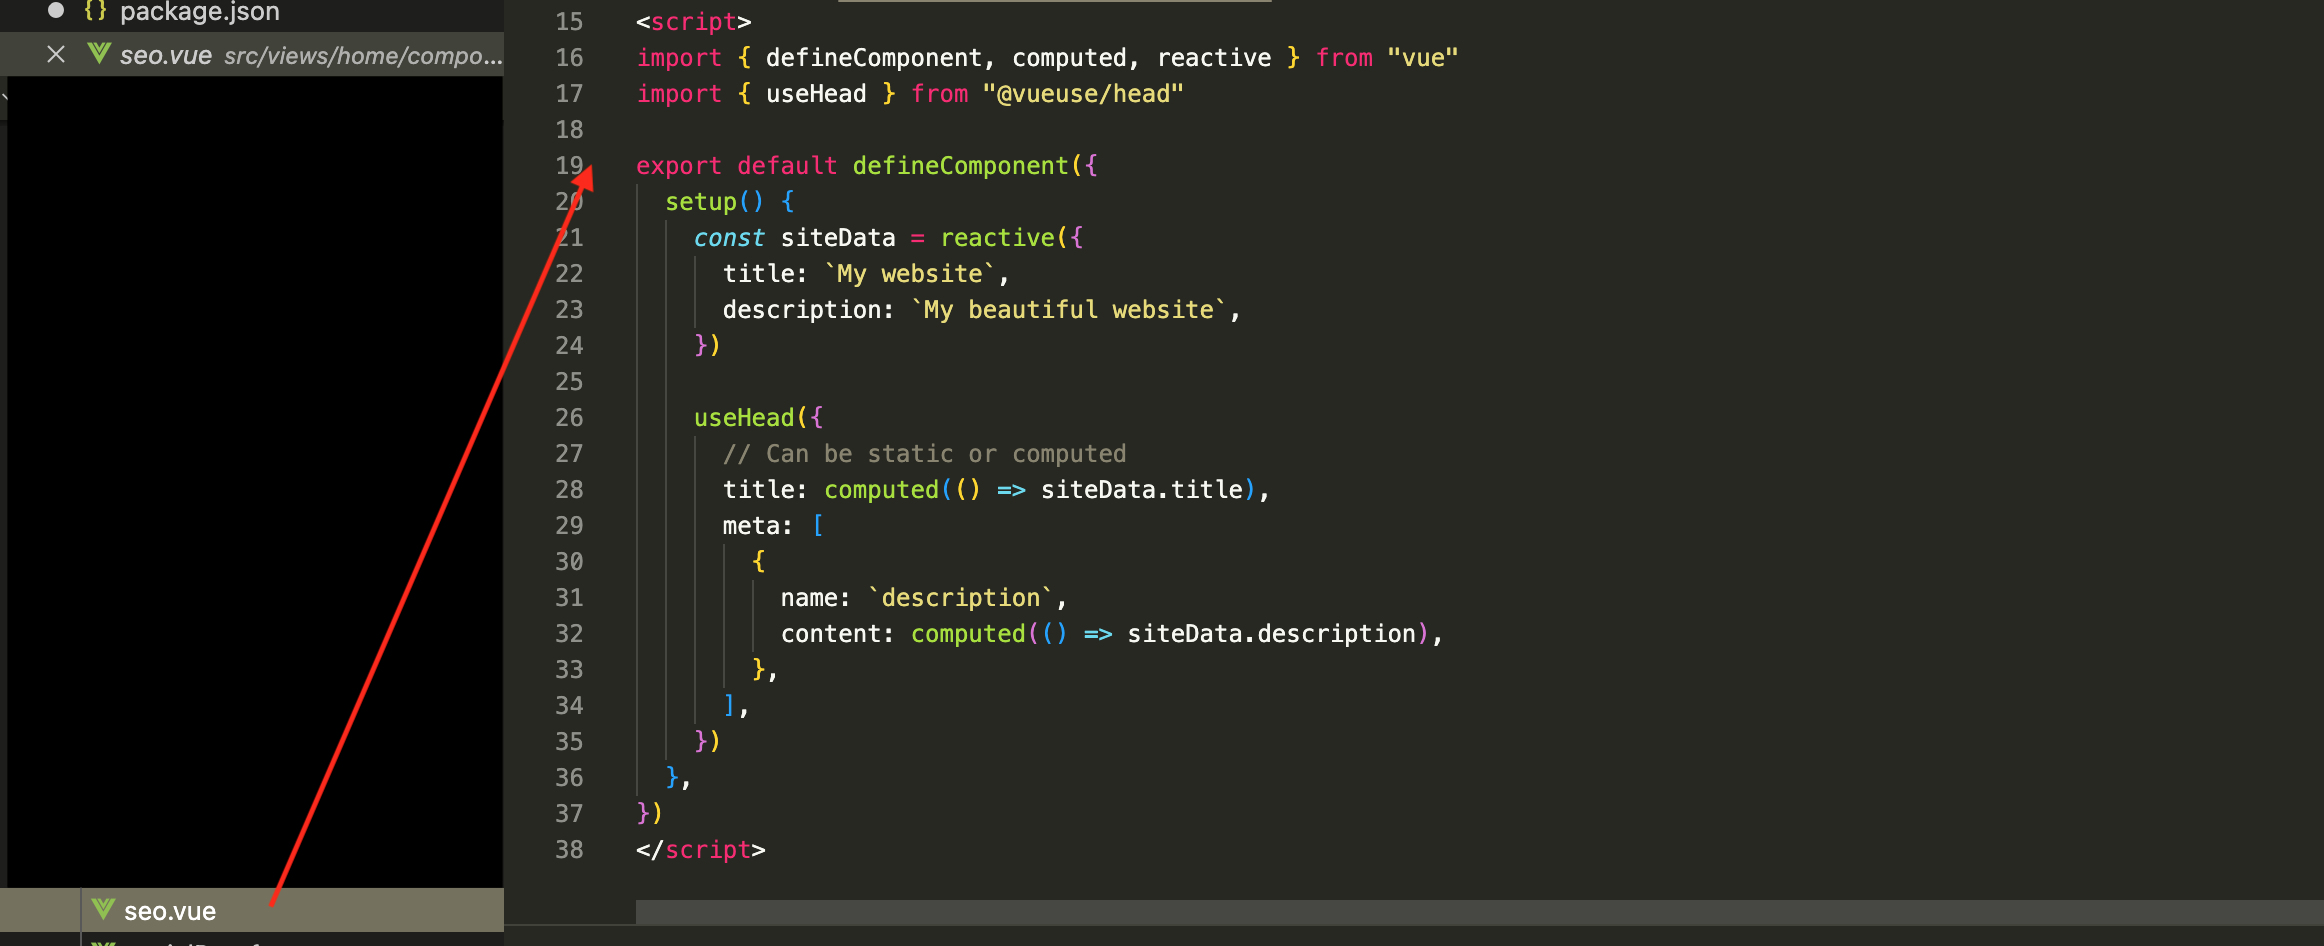Close the seo.vue open editor entry
The width and height of the screenshot is (2324, 946).
(56, 55)
